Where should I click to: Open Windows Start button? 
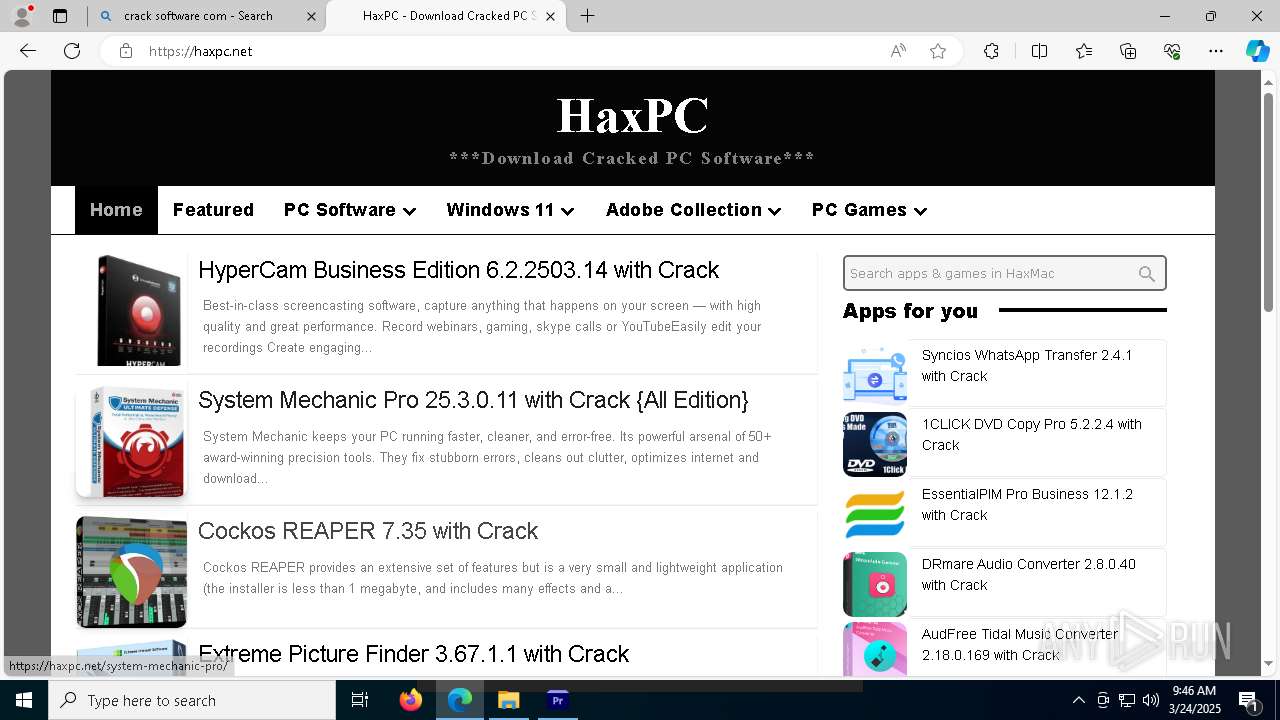click(24, 700)
